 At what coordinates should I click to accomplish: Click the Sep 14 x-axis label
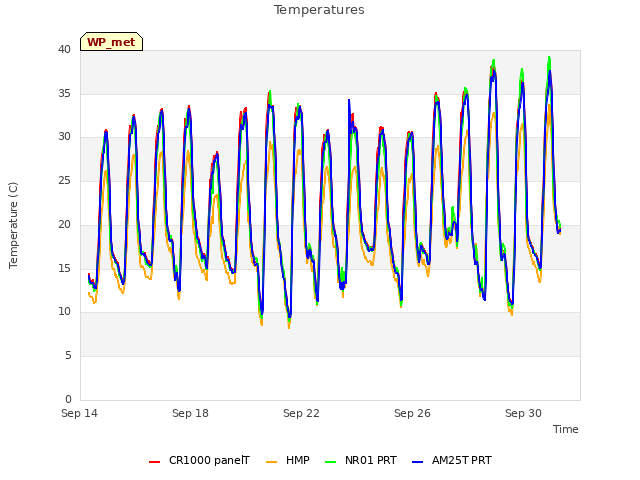pos(80,413)
